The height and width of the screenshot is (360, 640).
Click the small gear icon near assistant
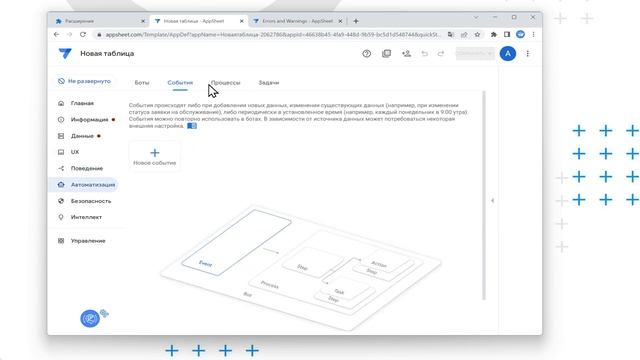(x=104, y=313)
